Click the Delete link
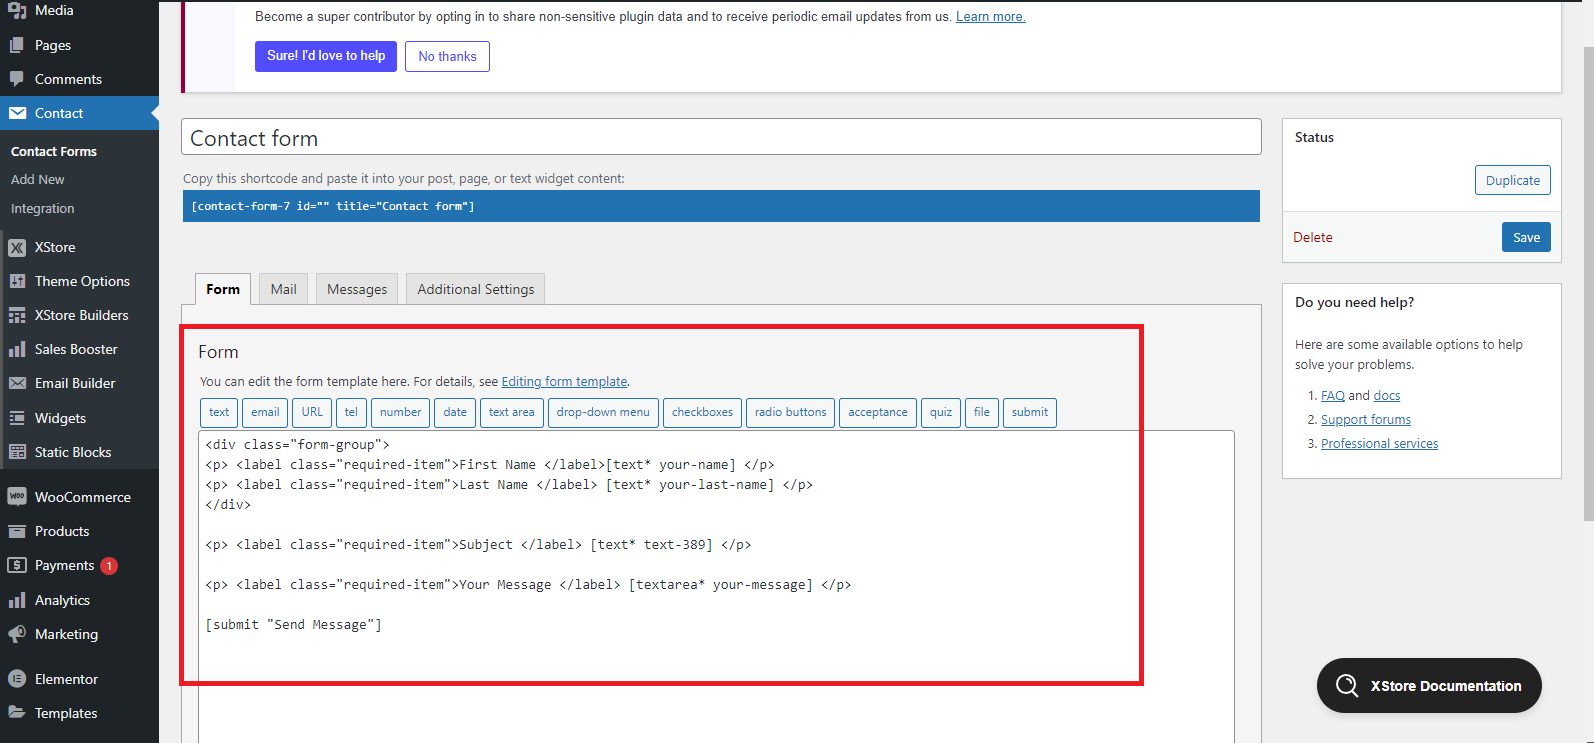The width and height of the screenshot is (1594, 743). point(1313,237)
